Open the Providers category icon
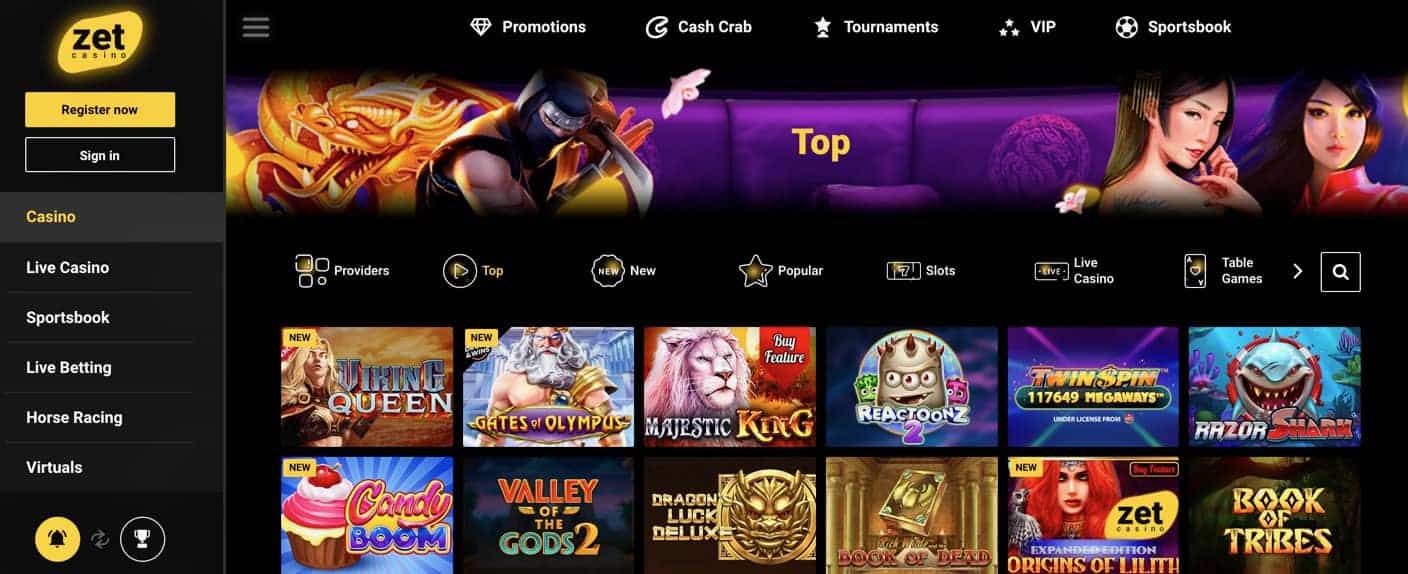Viewport: 1408px width, 574px height. [312, 271]
